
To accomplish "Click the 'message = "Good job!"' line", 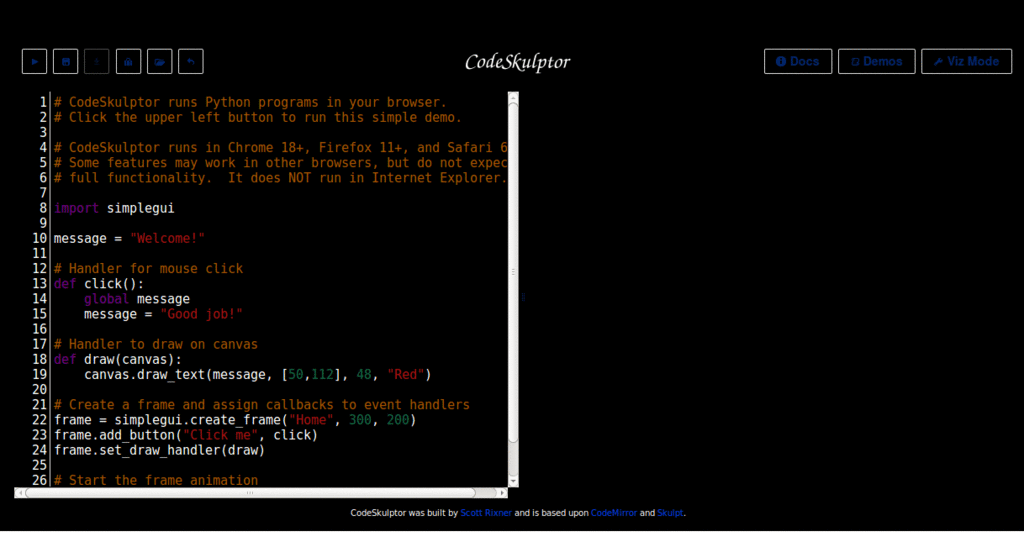I will pos(163,314).
